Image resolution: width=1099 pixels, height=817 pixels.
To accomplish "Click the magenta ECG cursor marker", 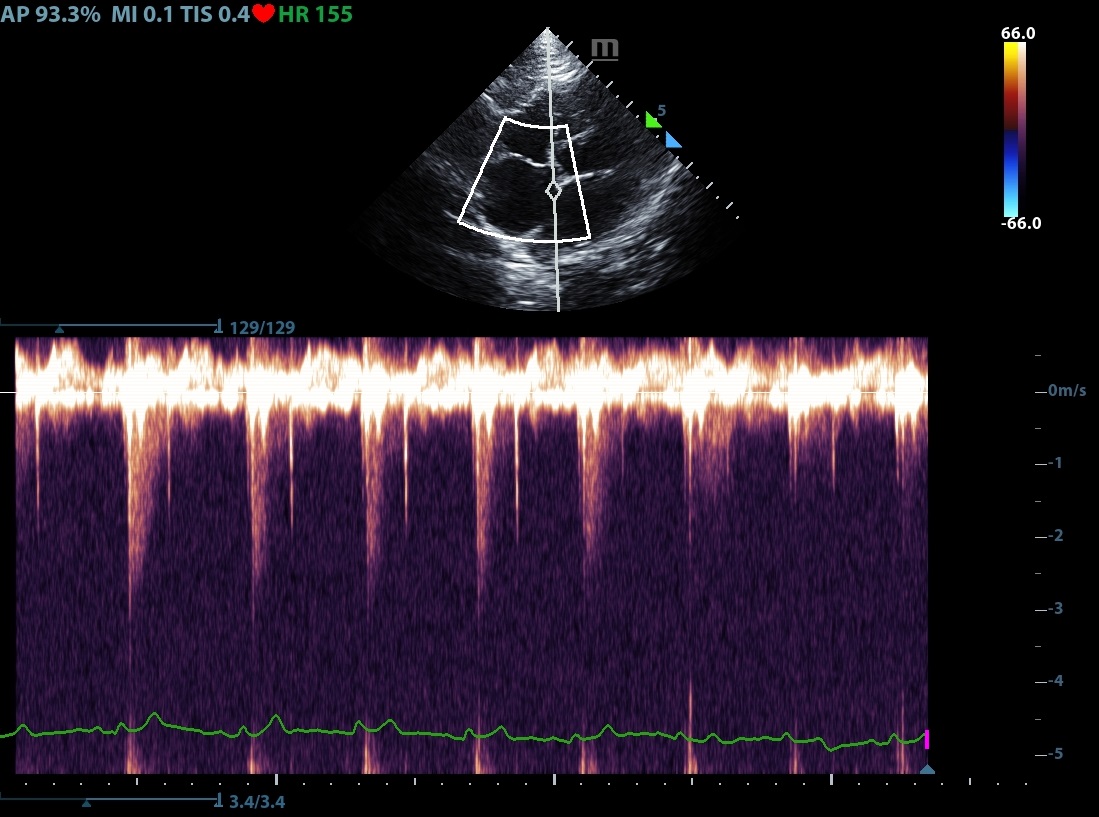I will click(927, 739).
